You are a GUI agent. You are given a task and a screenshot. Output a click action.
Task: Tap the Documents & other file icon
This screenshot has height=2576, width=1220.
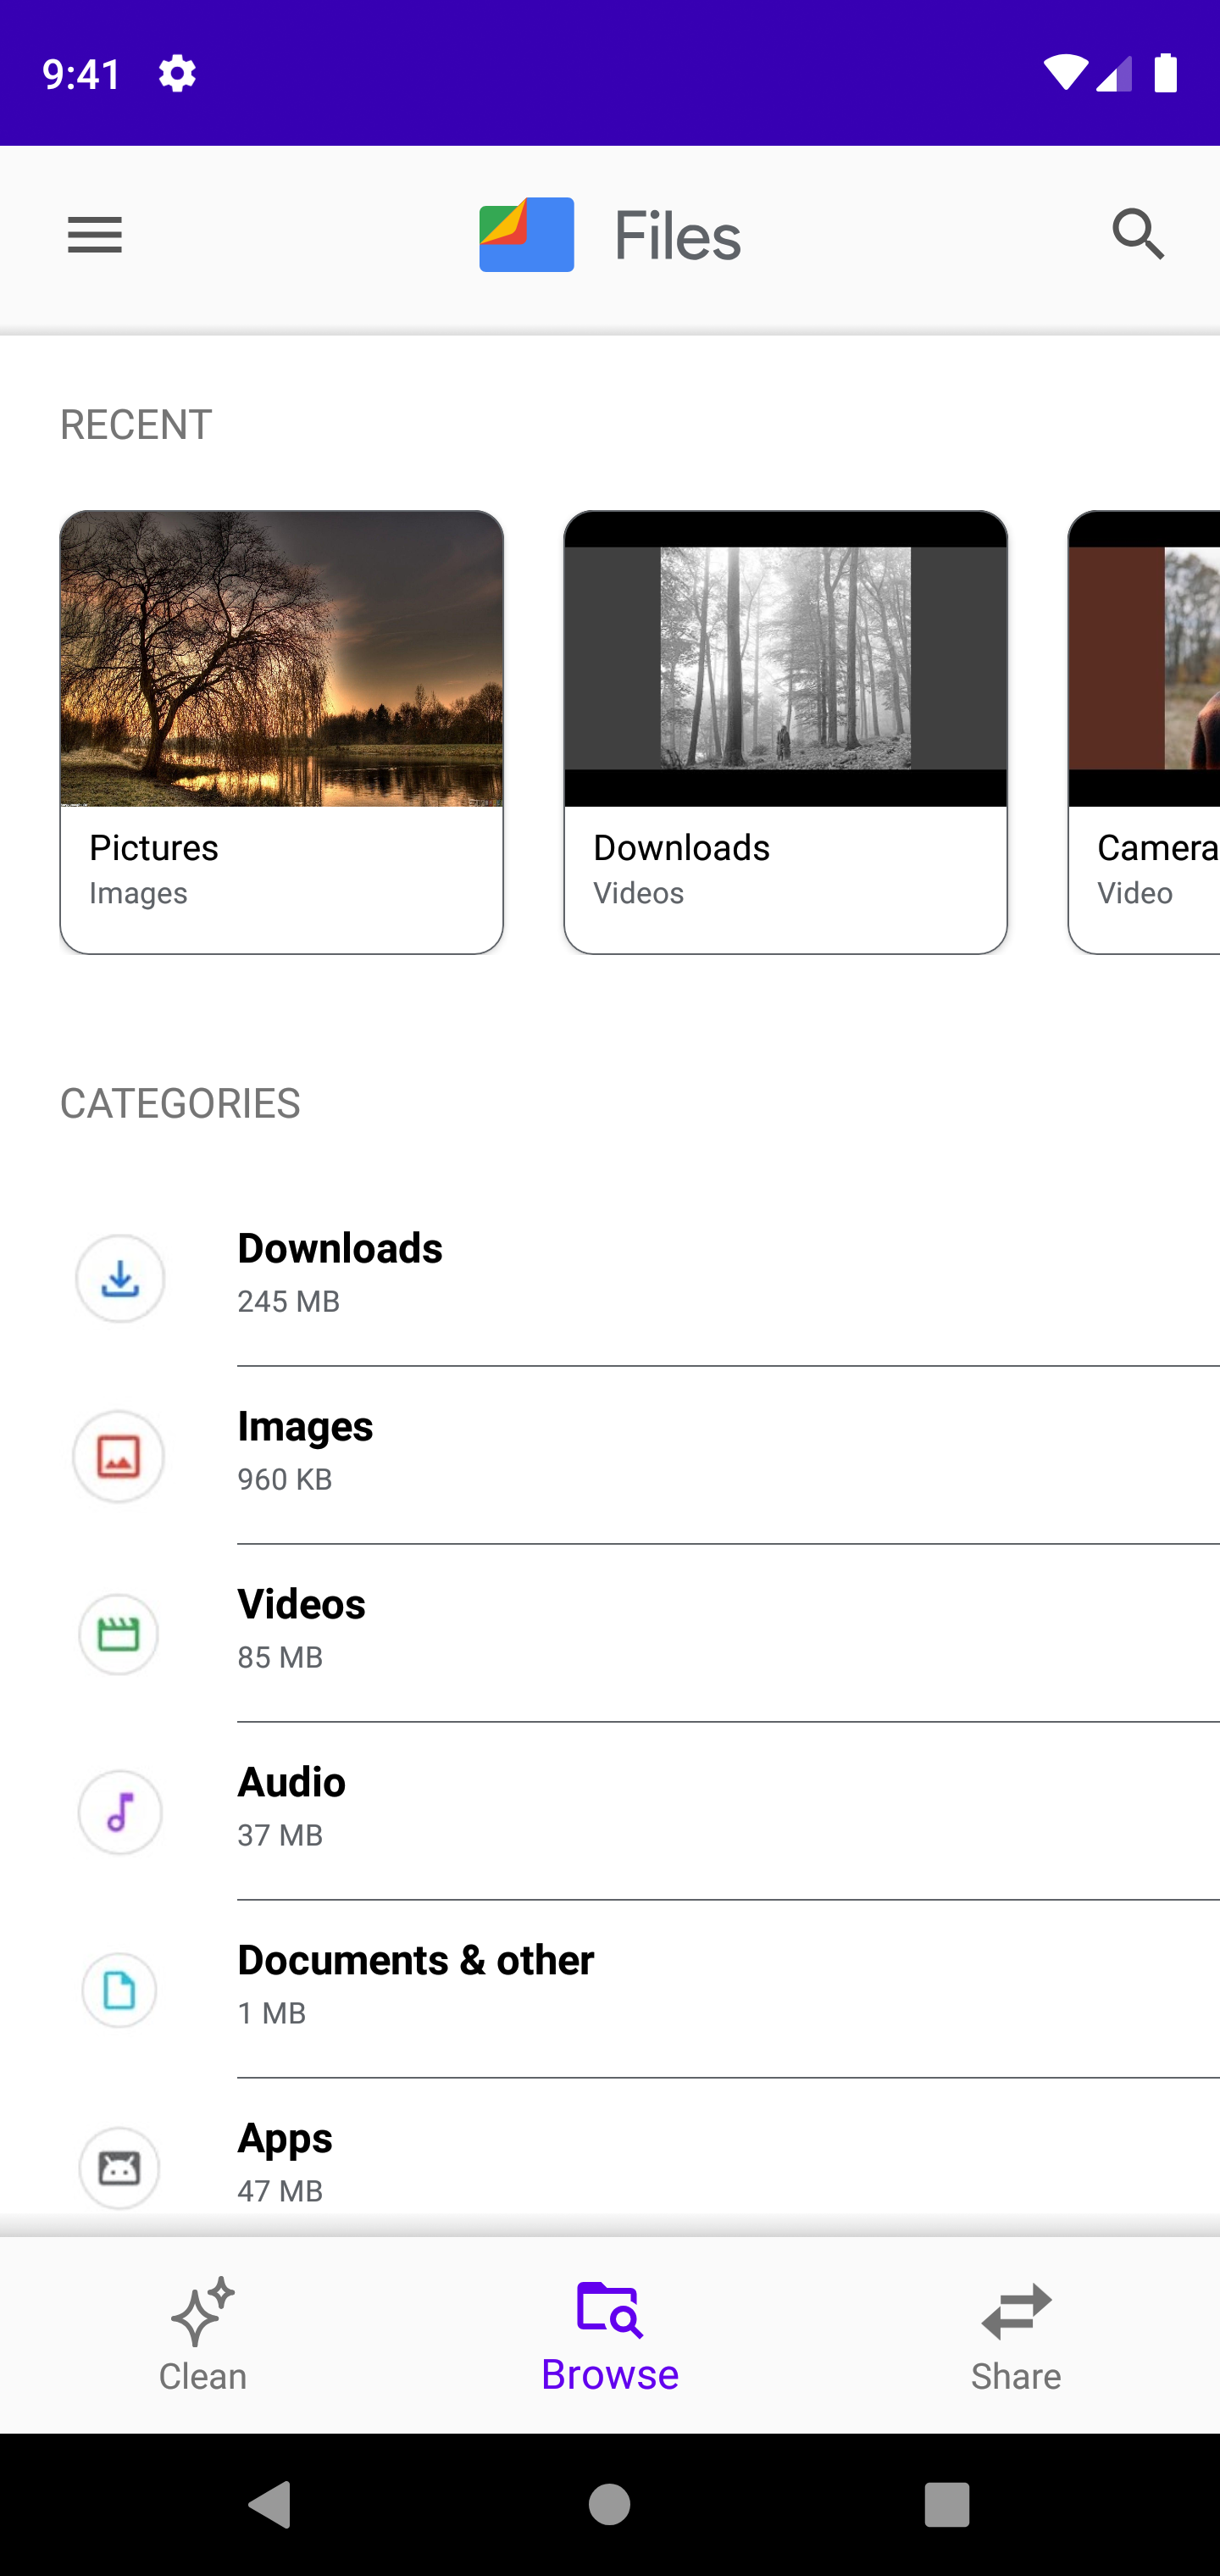119,1990
